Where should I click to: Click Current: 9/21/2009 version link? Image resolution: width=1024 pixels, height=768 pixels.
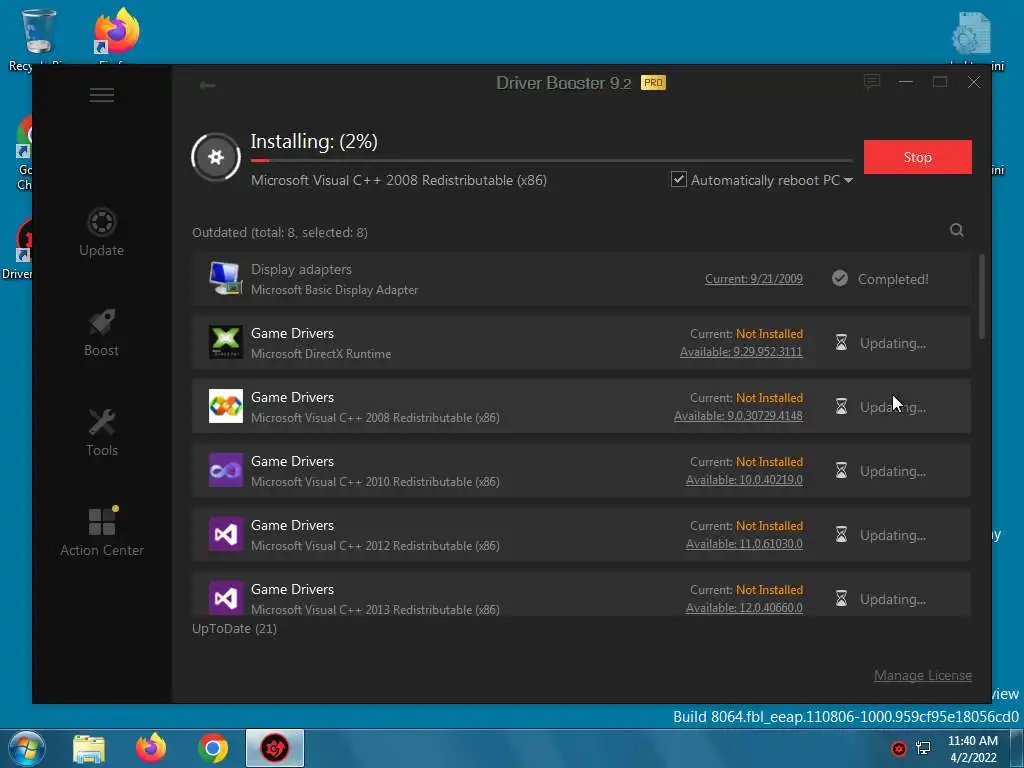754,279
